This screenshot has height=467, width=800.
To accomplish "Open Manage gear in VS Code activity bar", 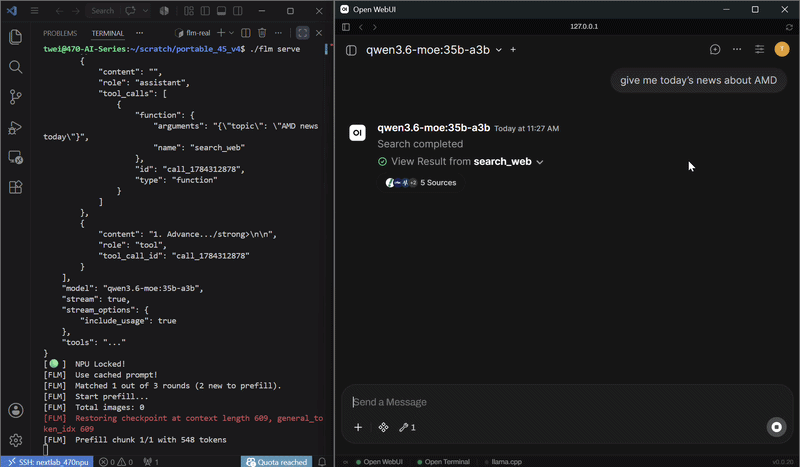I will click(15, 440).
